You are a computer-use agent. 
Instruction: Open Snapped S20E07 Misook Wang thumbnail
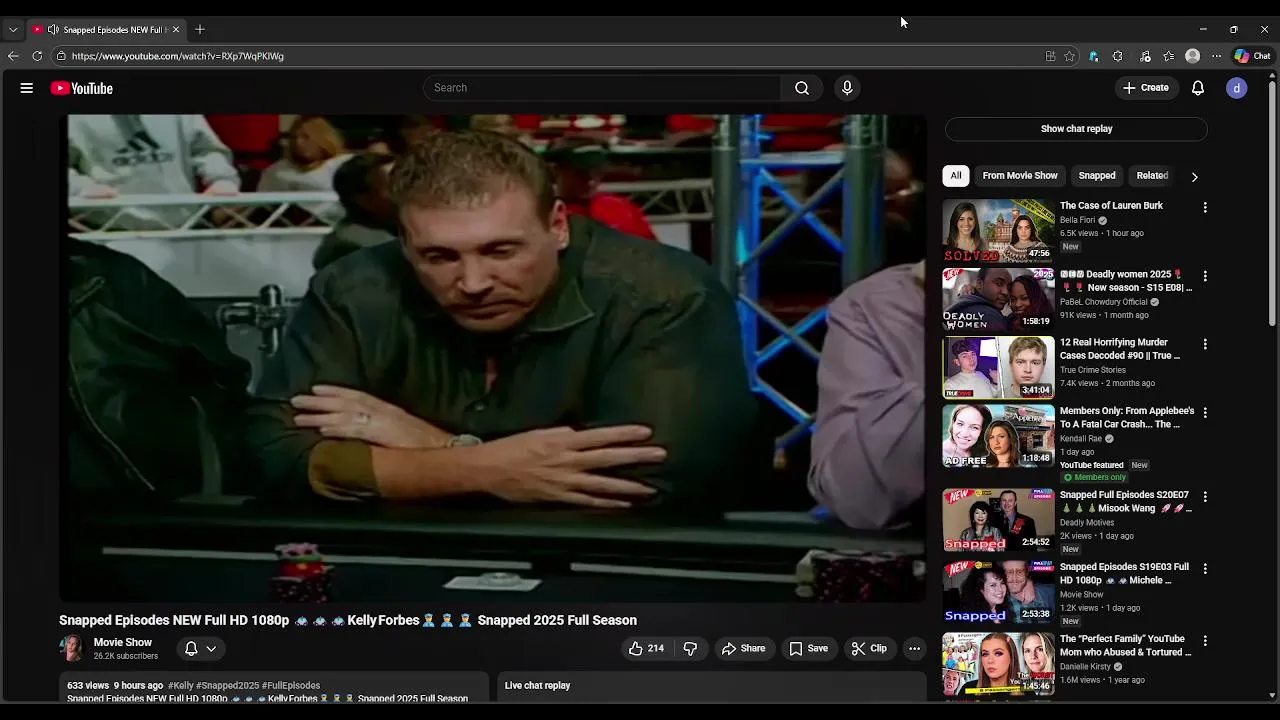tap(998, 520)
